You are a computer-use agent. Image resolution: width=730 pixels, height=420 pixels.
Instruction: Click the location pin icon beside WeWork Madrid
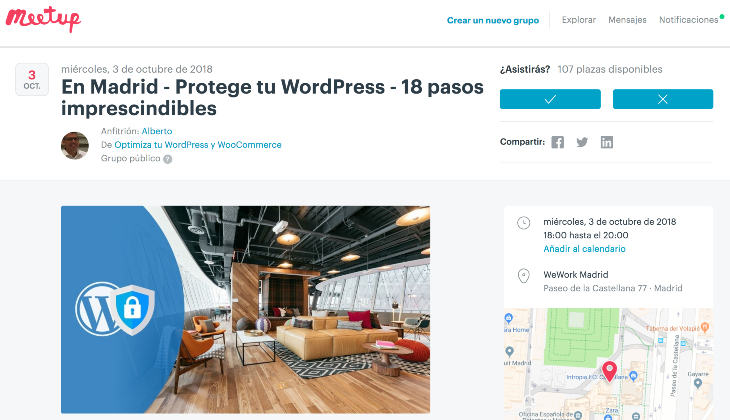[524, 276]
